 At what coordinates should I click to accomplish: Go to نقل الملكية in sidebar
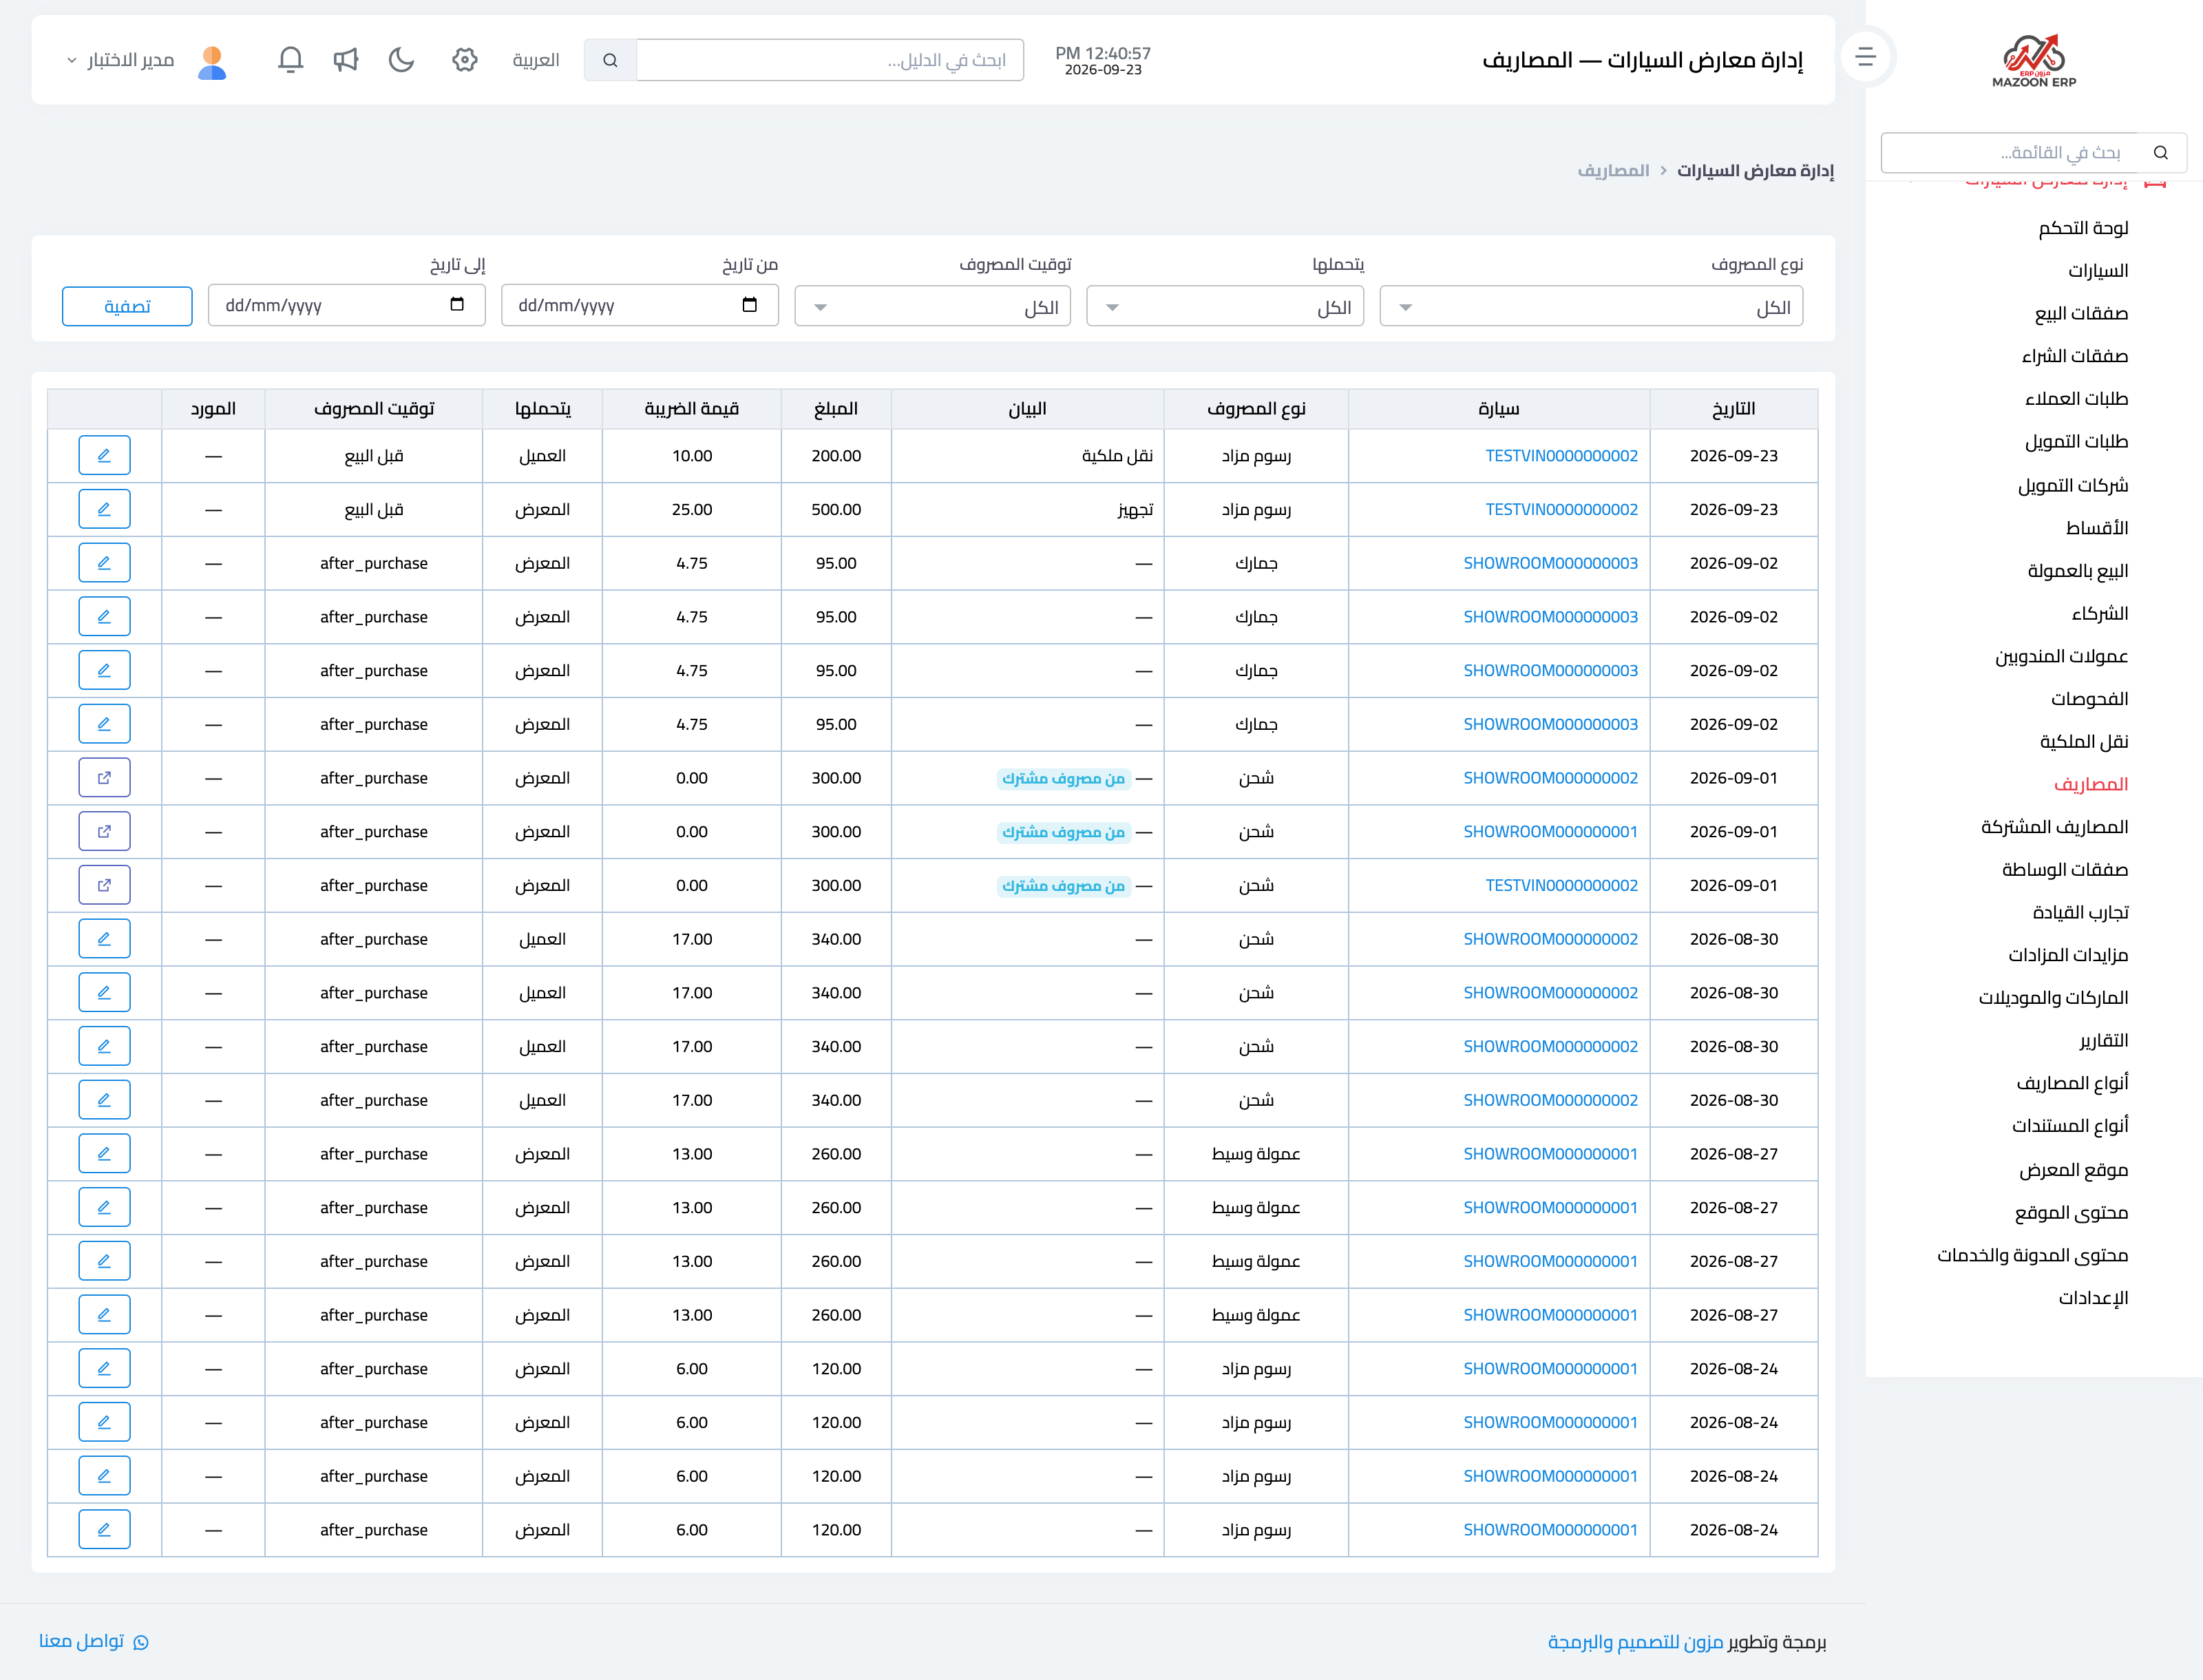click(x=2084, y=742)
